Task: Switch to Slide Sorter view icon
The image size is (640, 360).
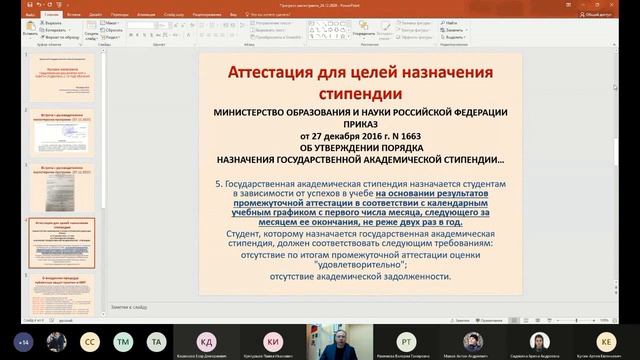Action: click(526, 320)
